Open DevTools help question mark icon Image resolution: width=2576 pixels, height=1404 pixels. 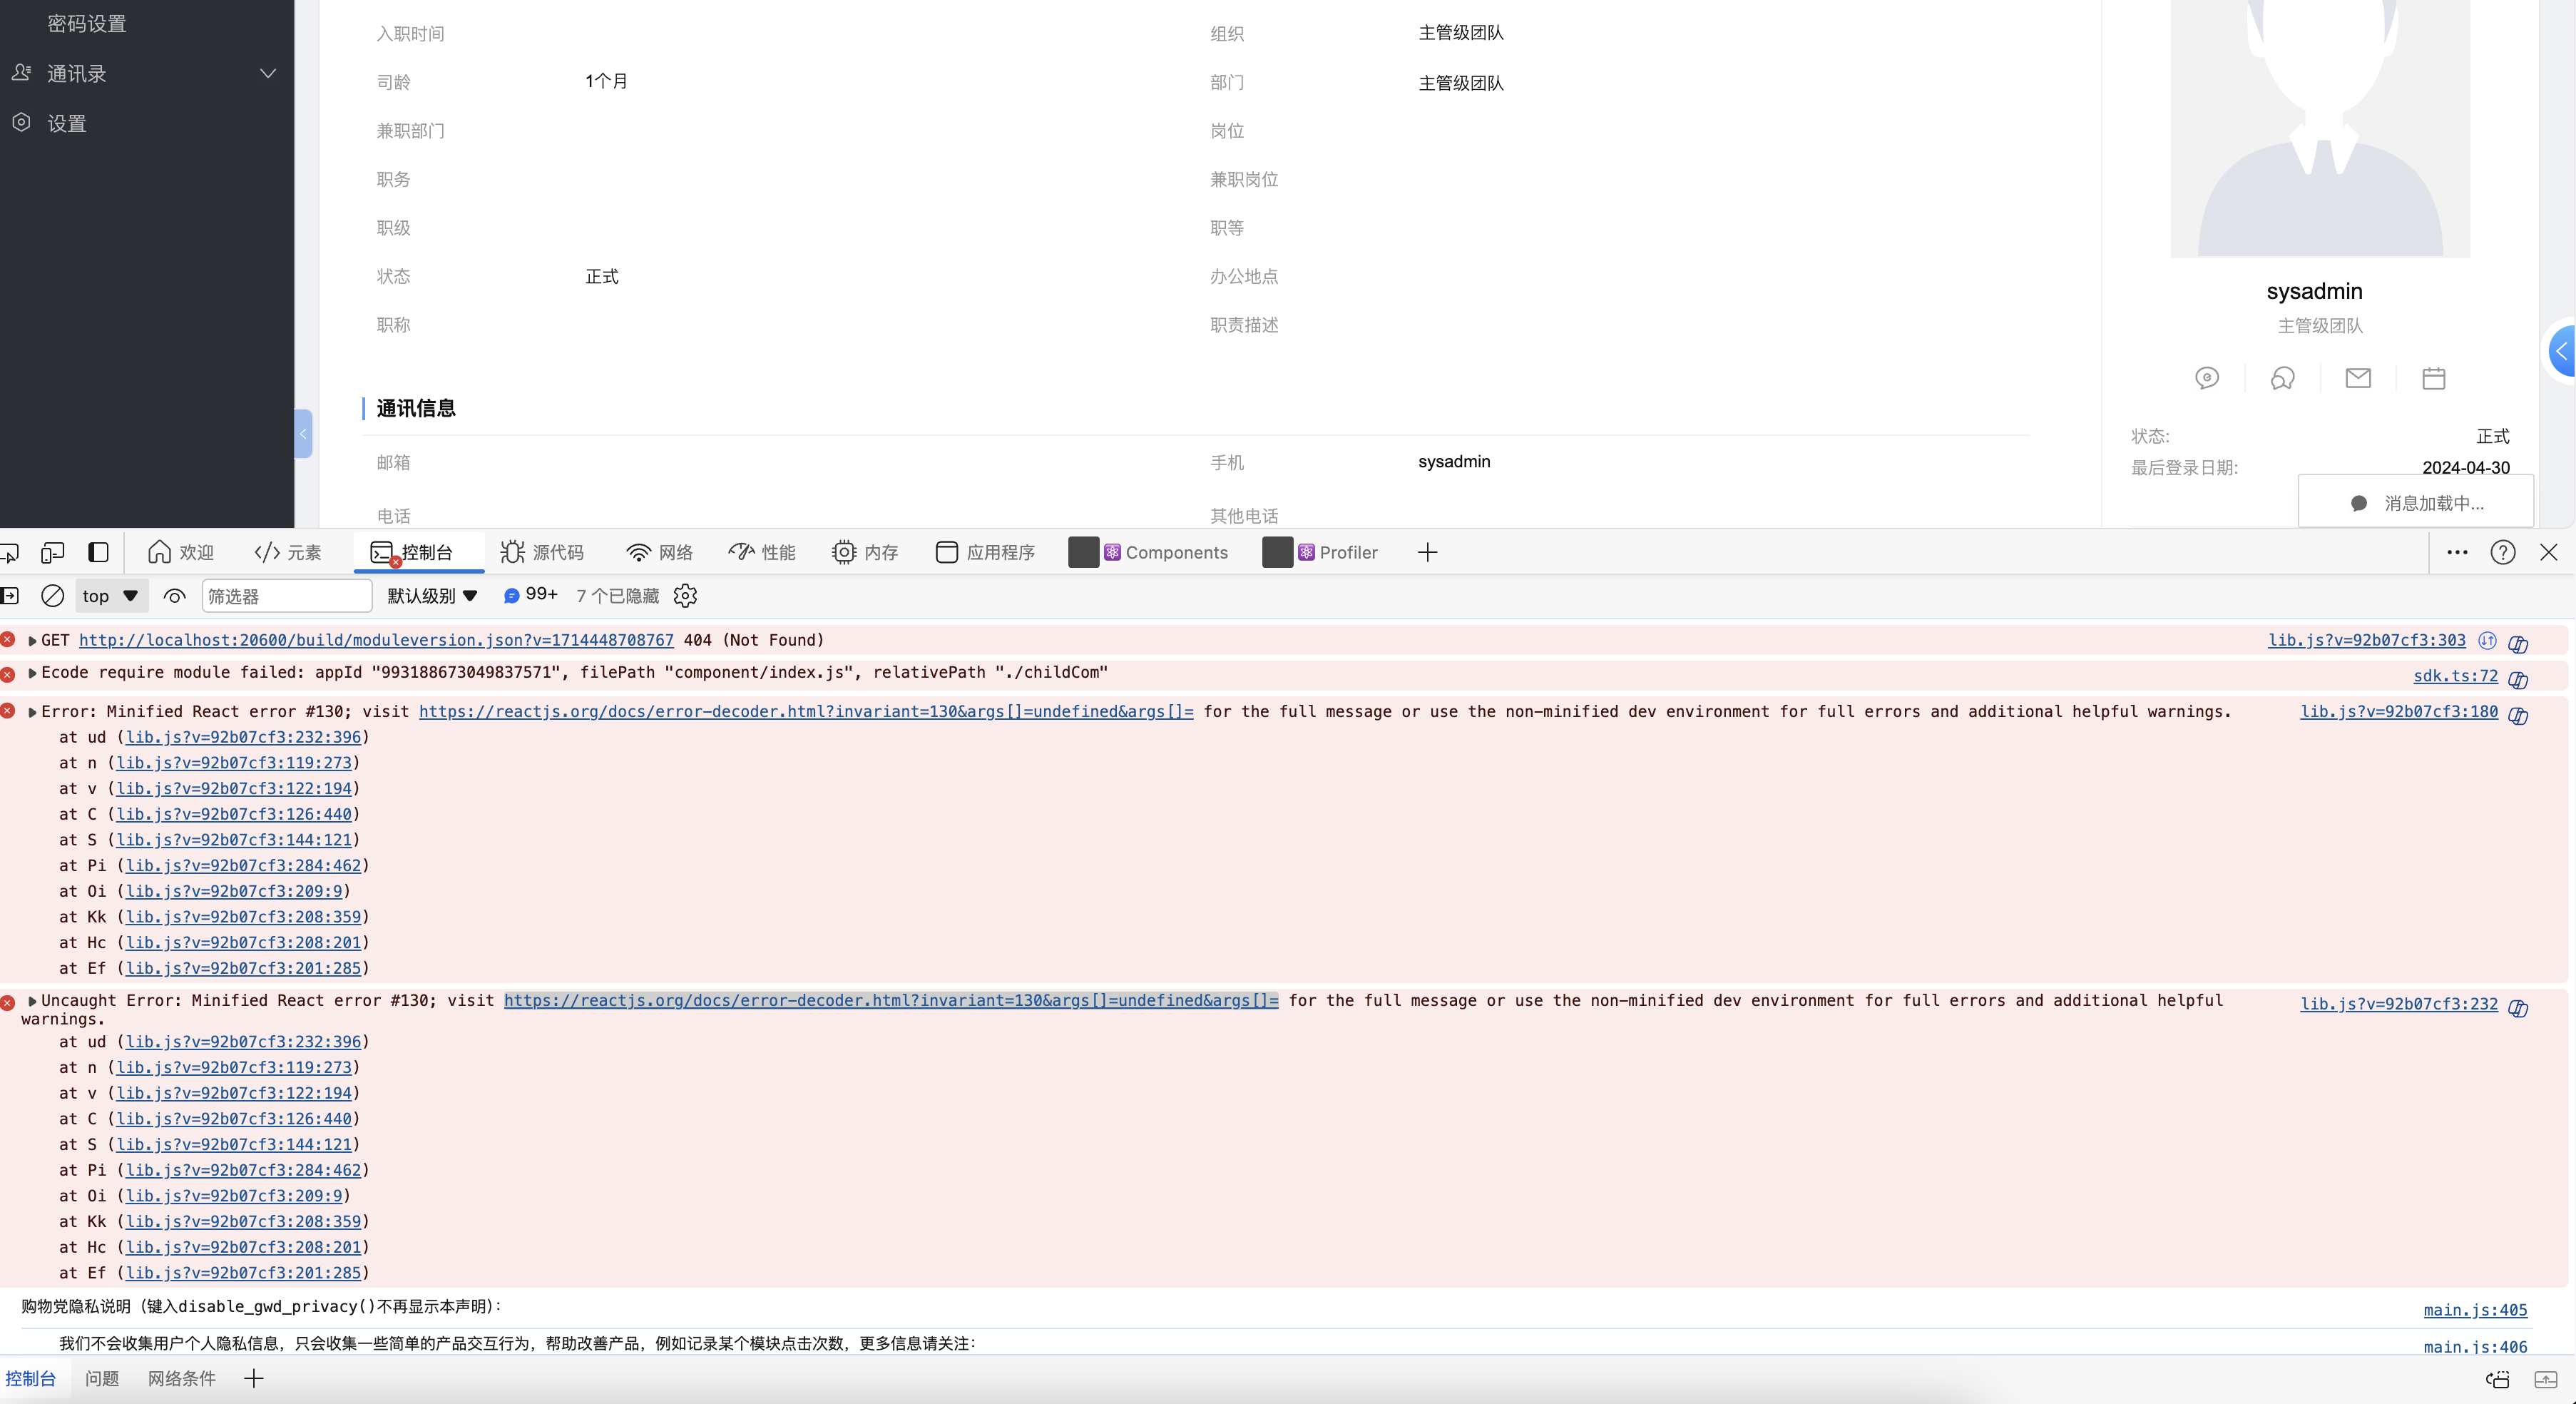[2503, 552]
